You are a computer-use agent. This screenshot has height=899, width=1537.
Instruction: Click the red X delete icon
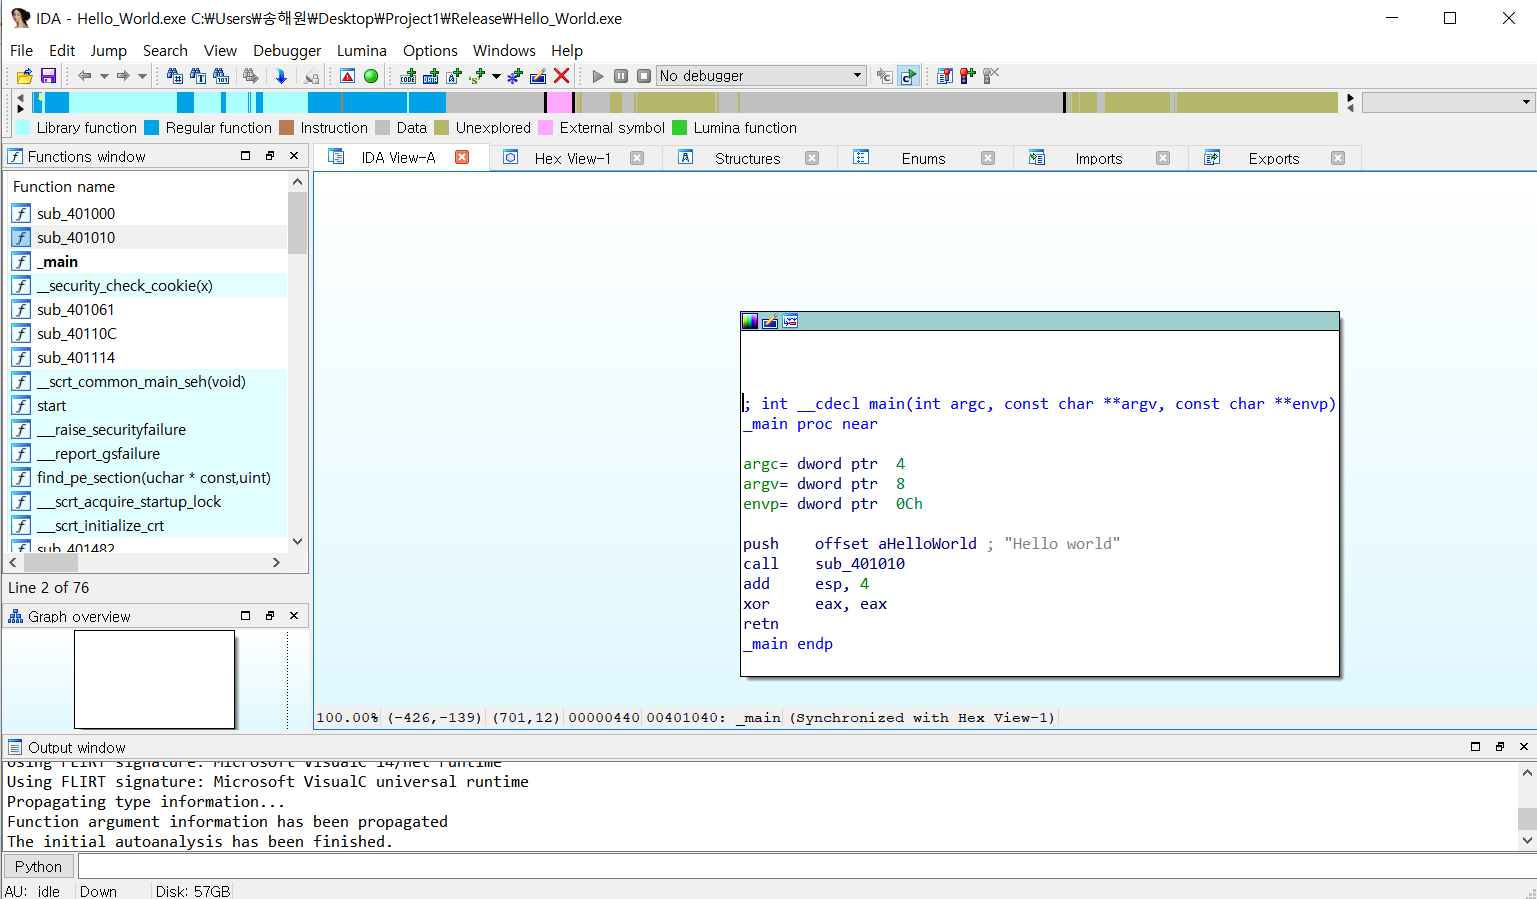[x=561, y=76]
